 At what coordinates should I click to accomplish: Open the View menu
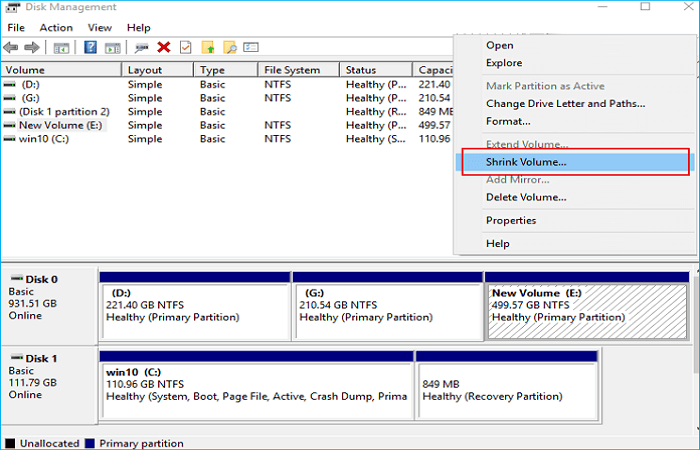click(x=100, y=28)
